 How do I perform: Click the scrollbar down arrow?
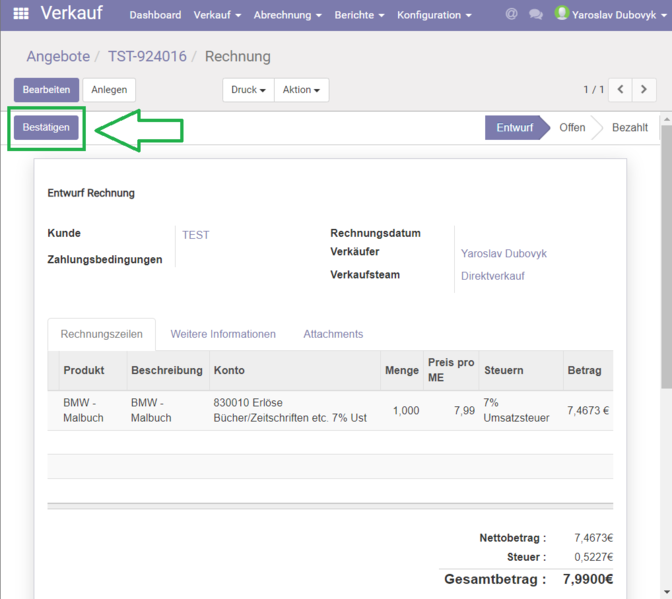[x=667, y=593]
